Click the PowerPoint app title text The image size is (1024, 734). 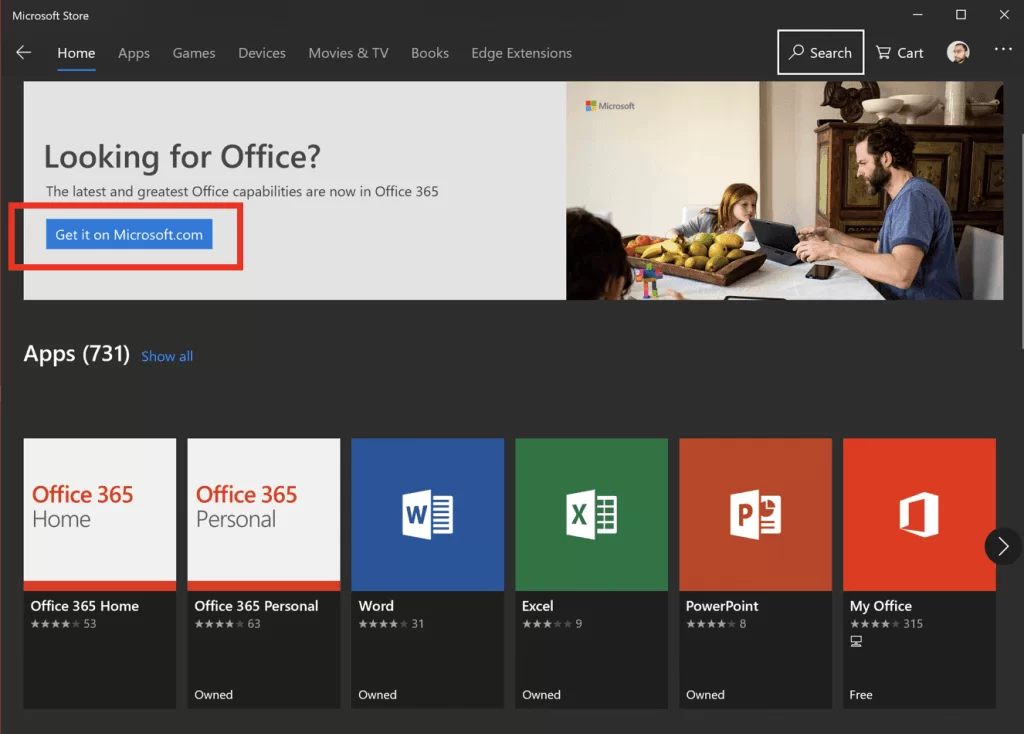click(x=722, y=606)
